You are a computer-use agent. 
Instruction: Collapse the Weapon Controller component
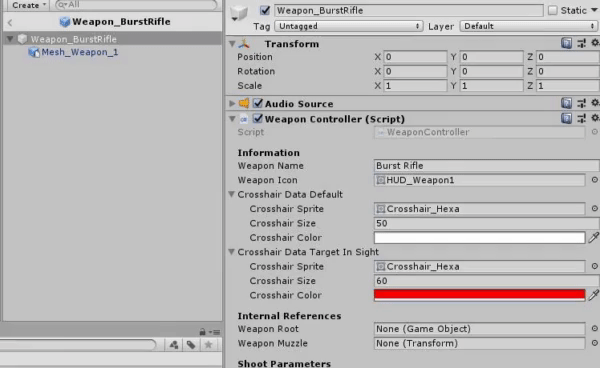pos(232,119)
